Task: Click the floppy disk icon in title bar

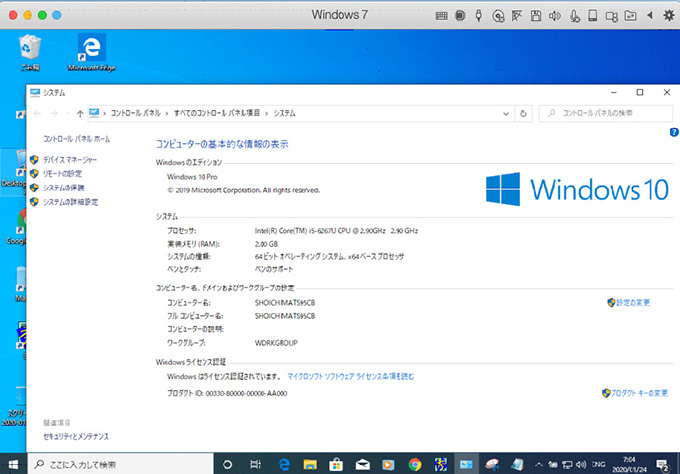Action: tap(536, 16)
